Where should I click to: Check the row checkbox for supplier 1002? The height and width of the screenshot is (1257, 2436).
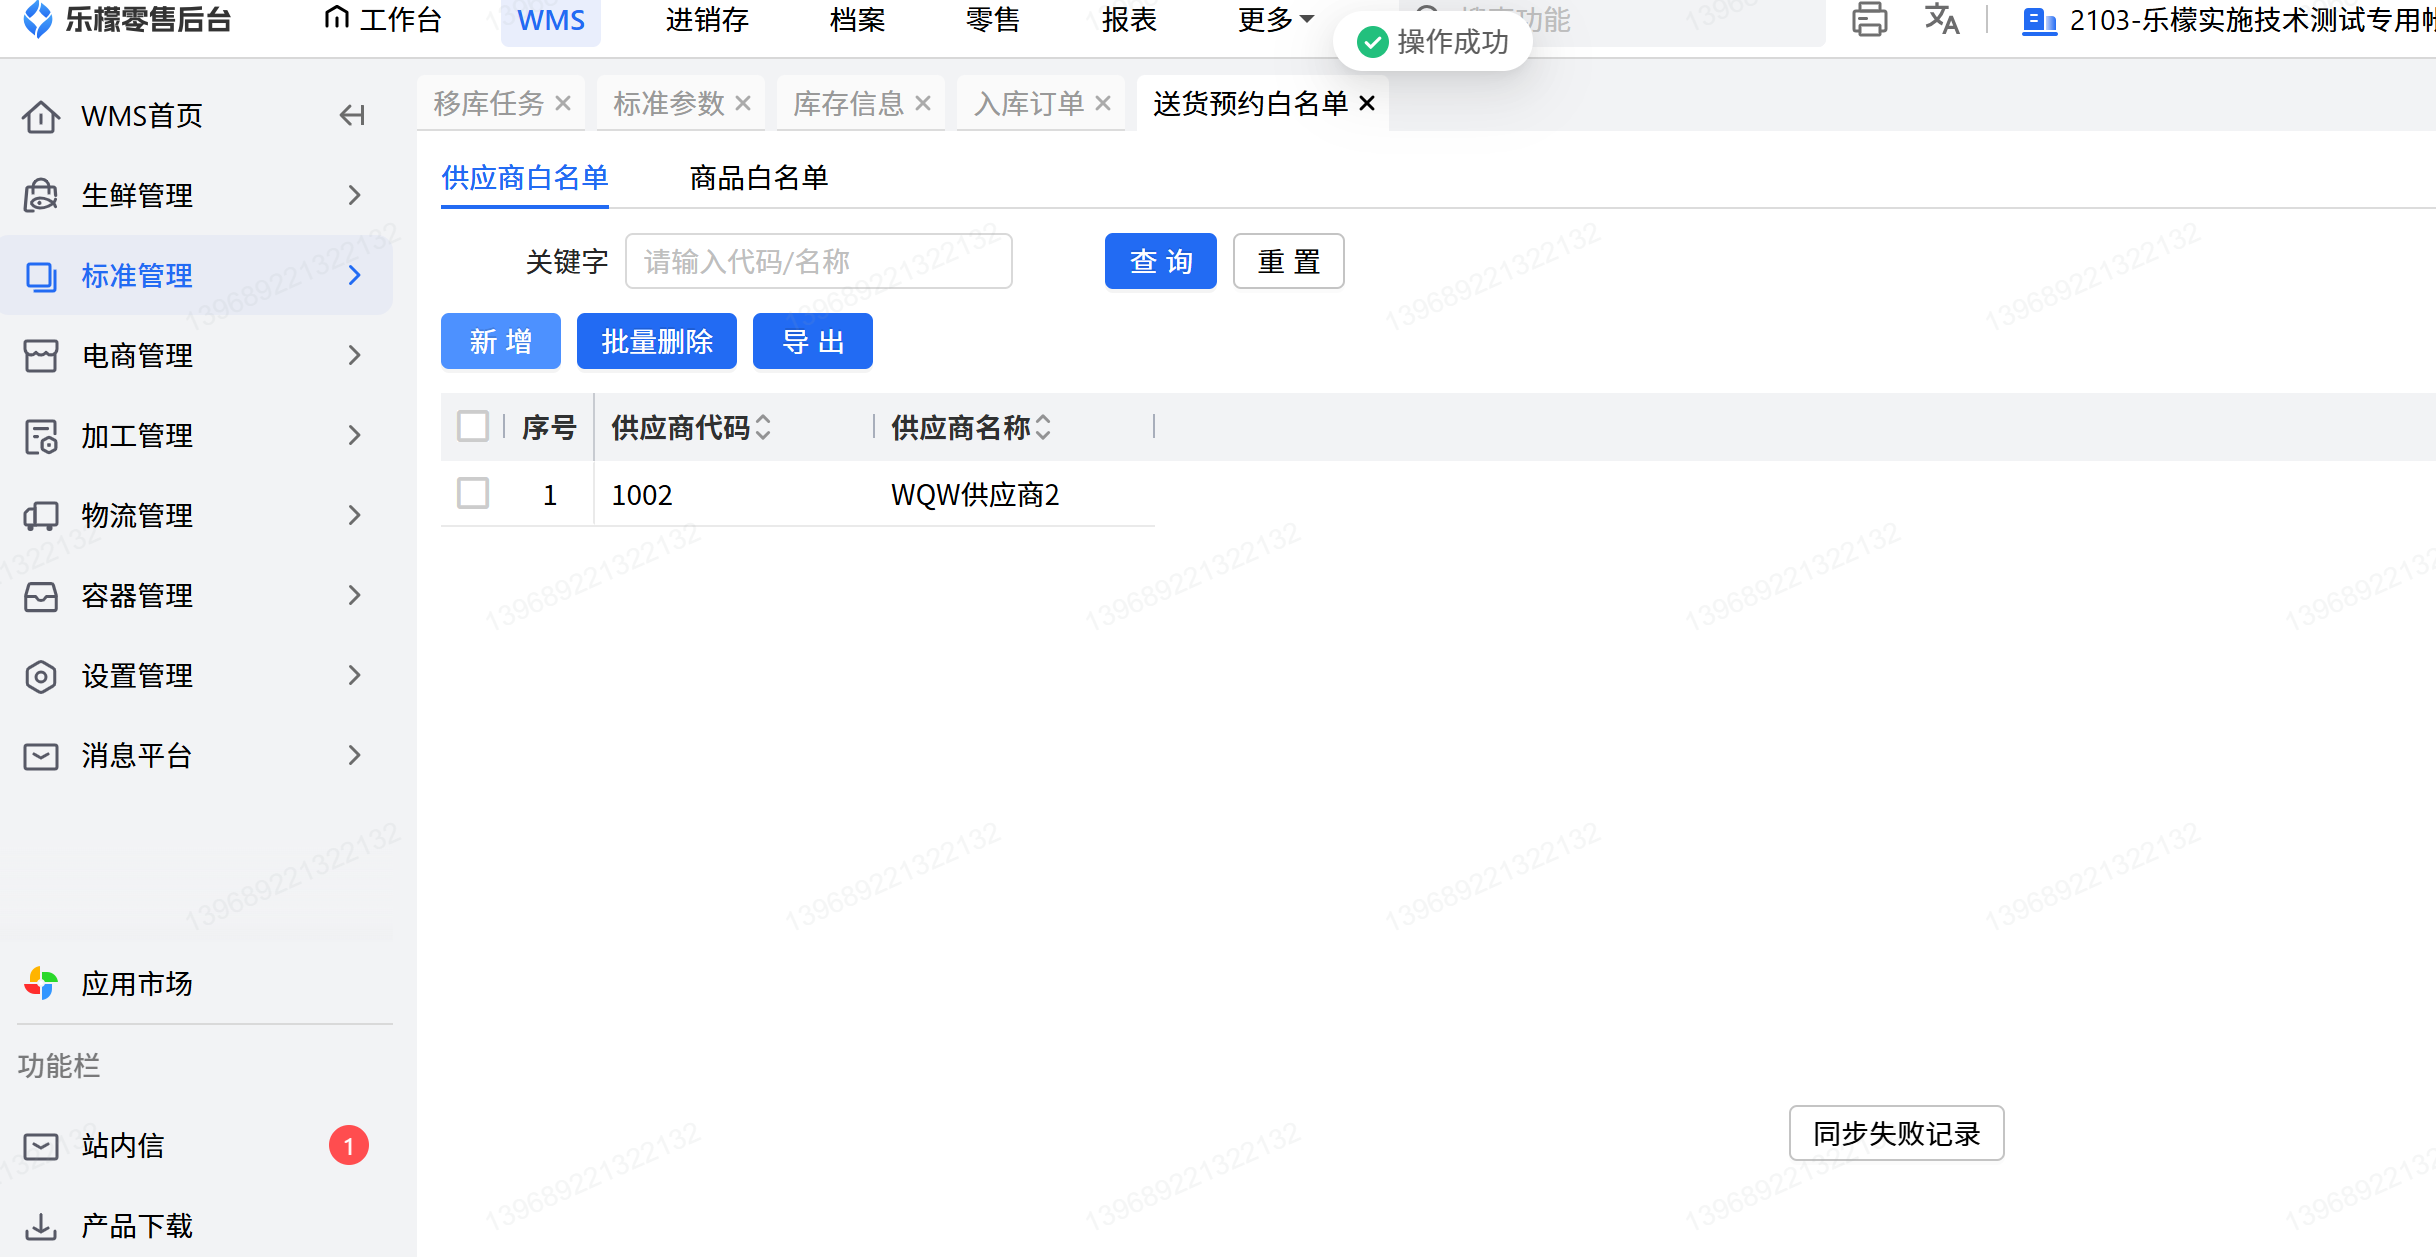473,493
